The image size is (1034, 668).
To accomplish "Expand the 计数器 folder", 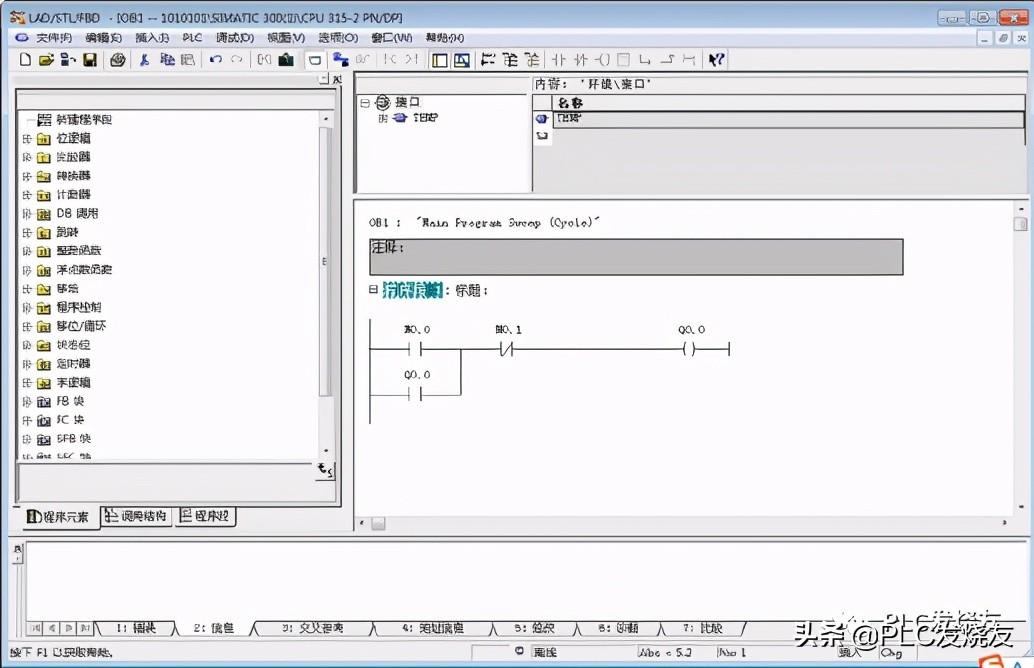I will (x=27, y=195).
